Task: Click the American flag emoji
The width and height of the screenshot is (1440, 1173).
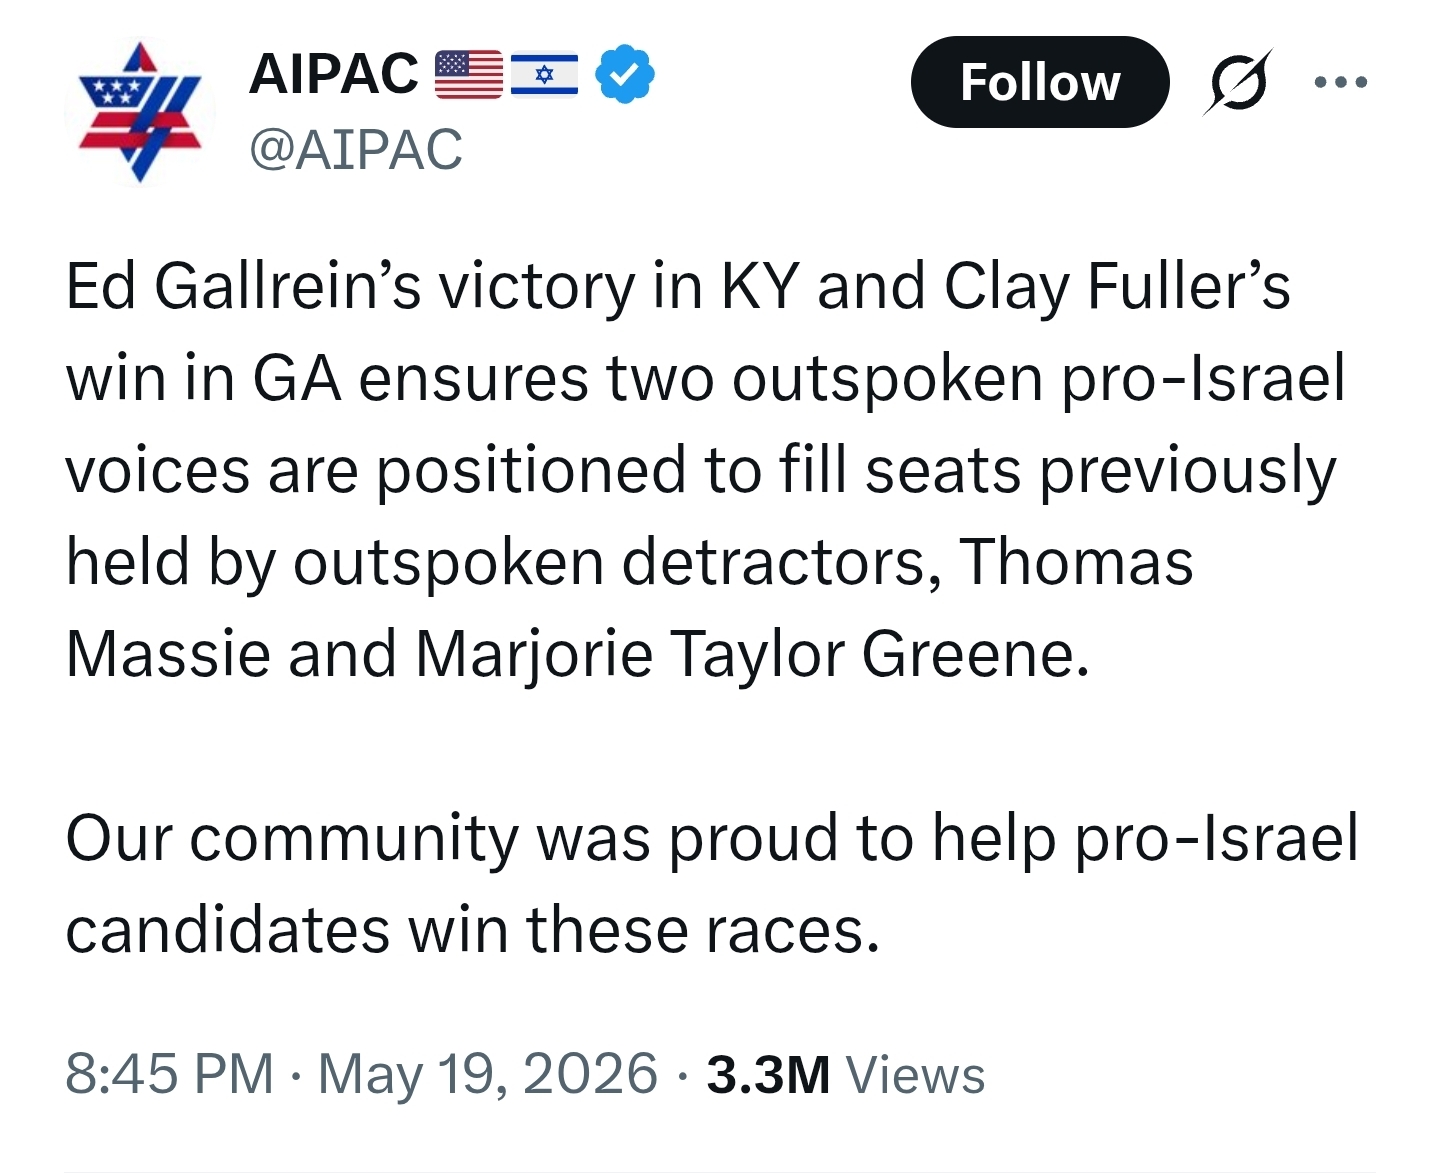Action: (x=469, y=75)
